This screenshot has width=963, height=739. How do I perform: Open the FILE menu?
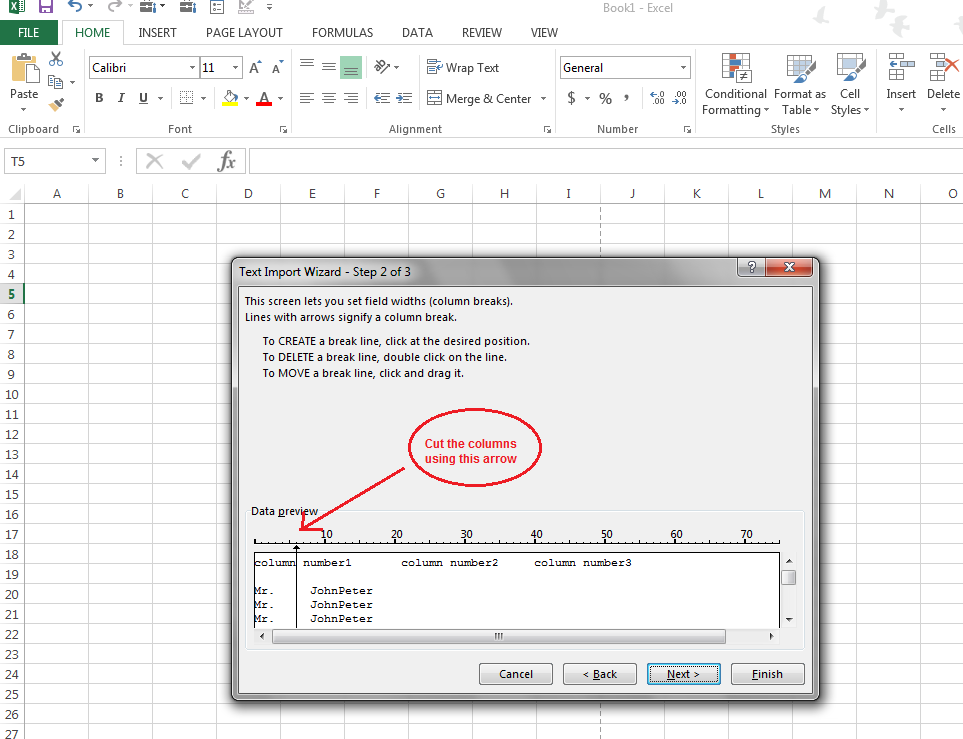pyautogui.click(x=29, y=32)
